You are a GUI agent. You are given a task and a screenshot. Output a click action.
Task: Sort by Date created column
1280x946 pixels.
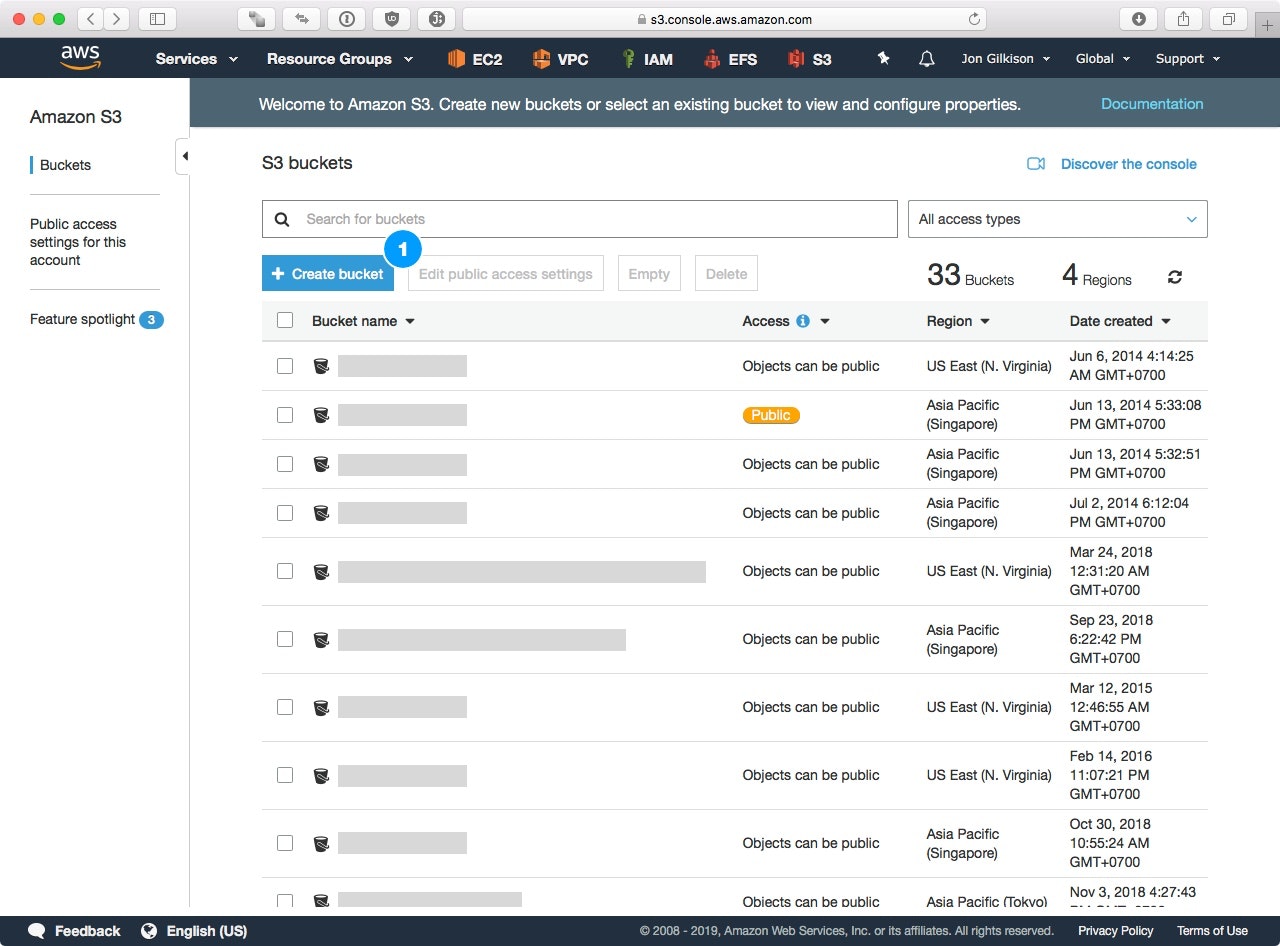click(x=1120, y=321)
